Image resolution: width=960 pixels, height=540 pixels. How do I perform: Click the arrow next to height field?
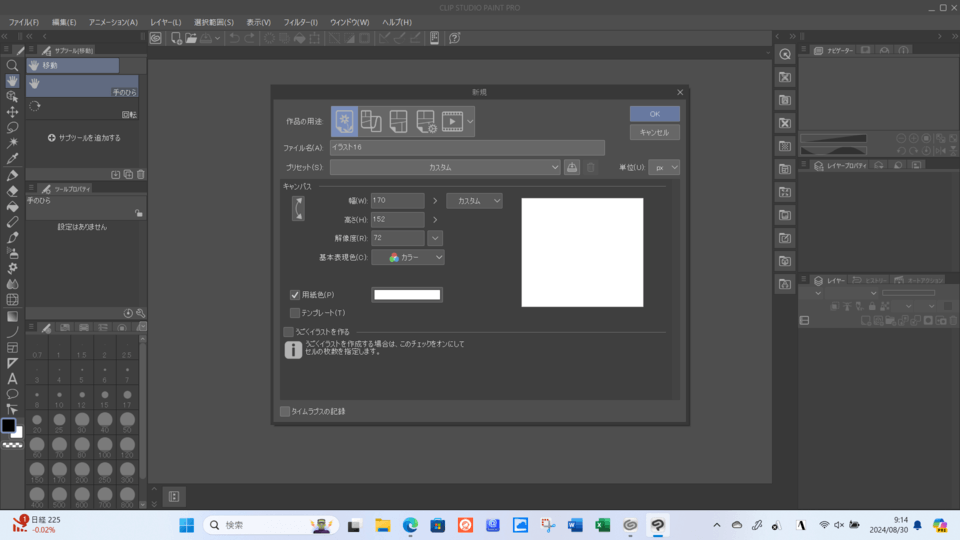[x=435, y=219]
